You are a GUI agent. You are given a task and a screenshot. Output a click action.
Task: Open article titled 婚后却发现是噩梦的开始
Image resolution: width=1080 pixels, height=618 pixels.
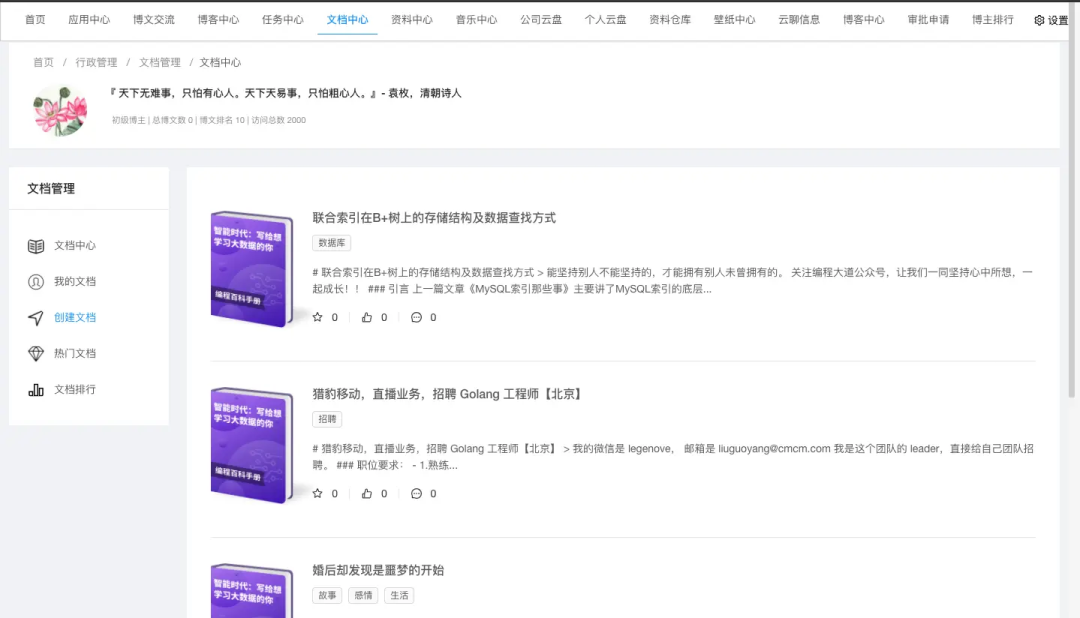[x=378, y=570]
